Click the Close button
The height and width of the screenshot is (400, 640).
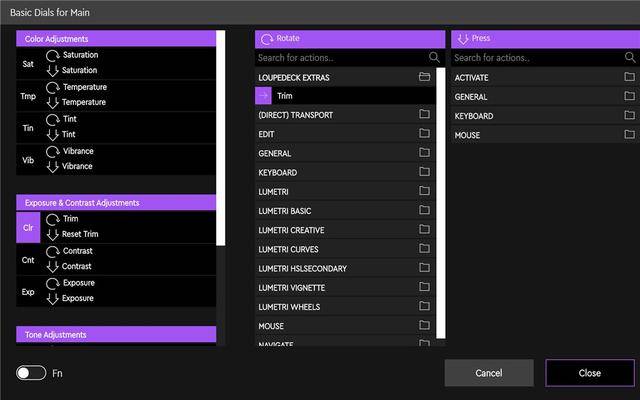(590, 373)
